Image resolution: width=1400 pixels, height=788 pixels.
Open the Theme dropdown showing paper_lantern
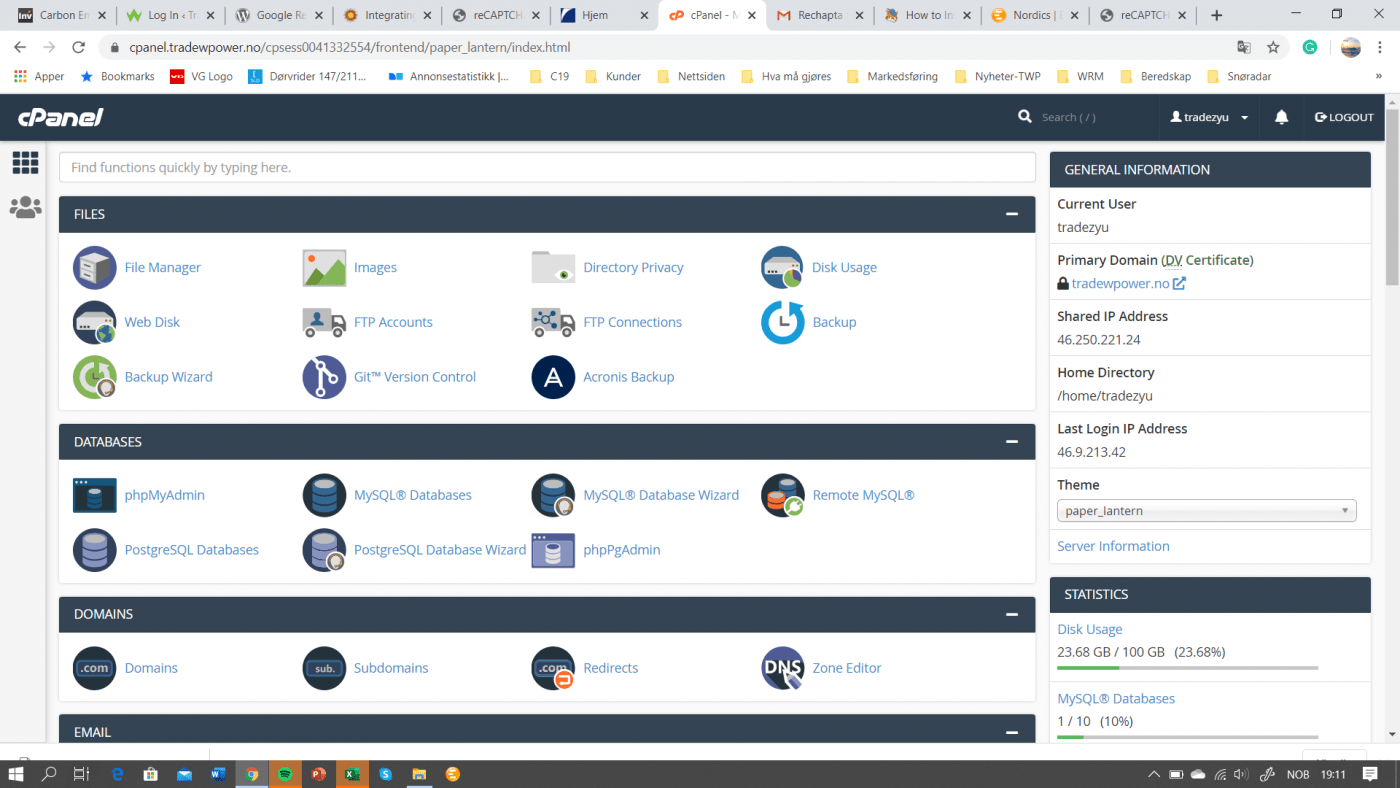tap(1206, 511)
